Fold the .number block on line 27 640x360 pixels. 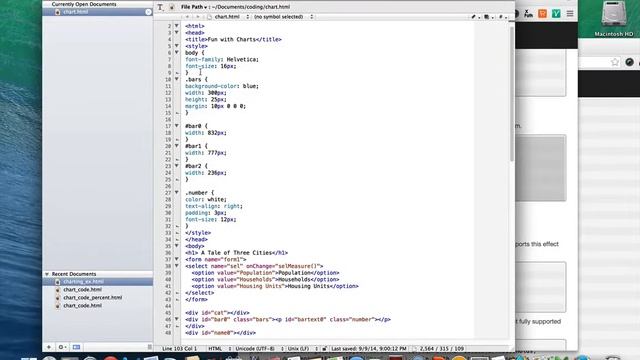[177, 192]
